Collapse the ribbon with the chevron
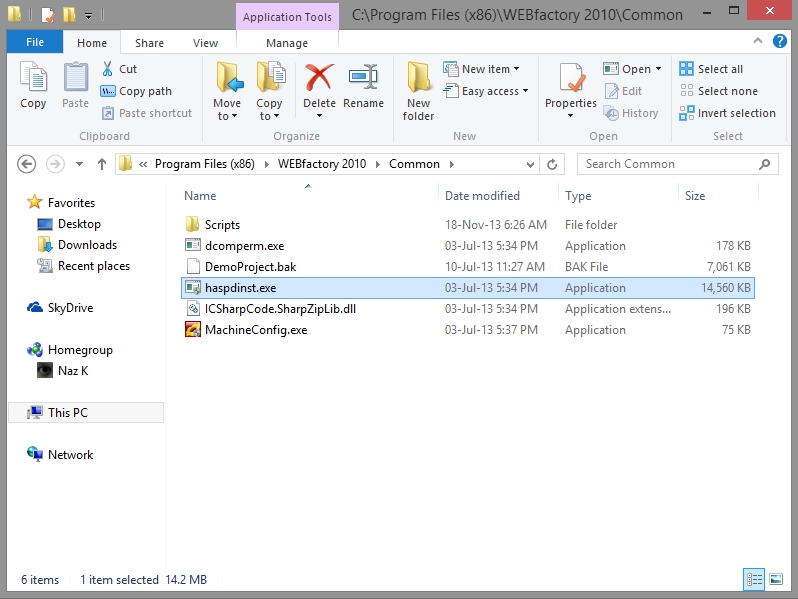This screenshot has height=599, width=798. (x=757, y=41)
